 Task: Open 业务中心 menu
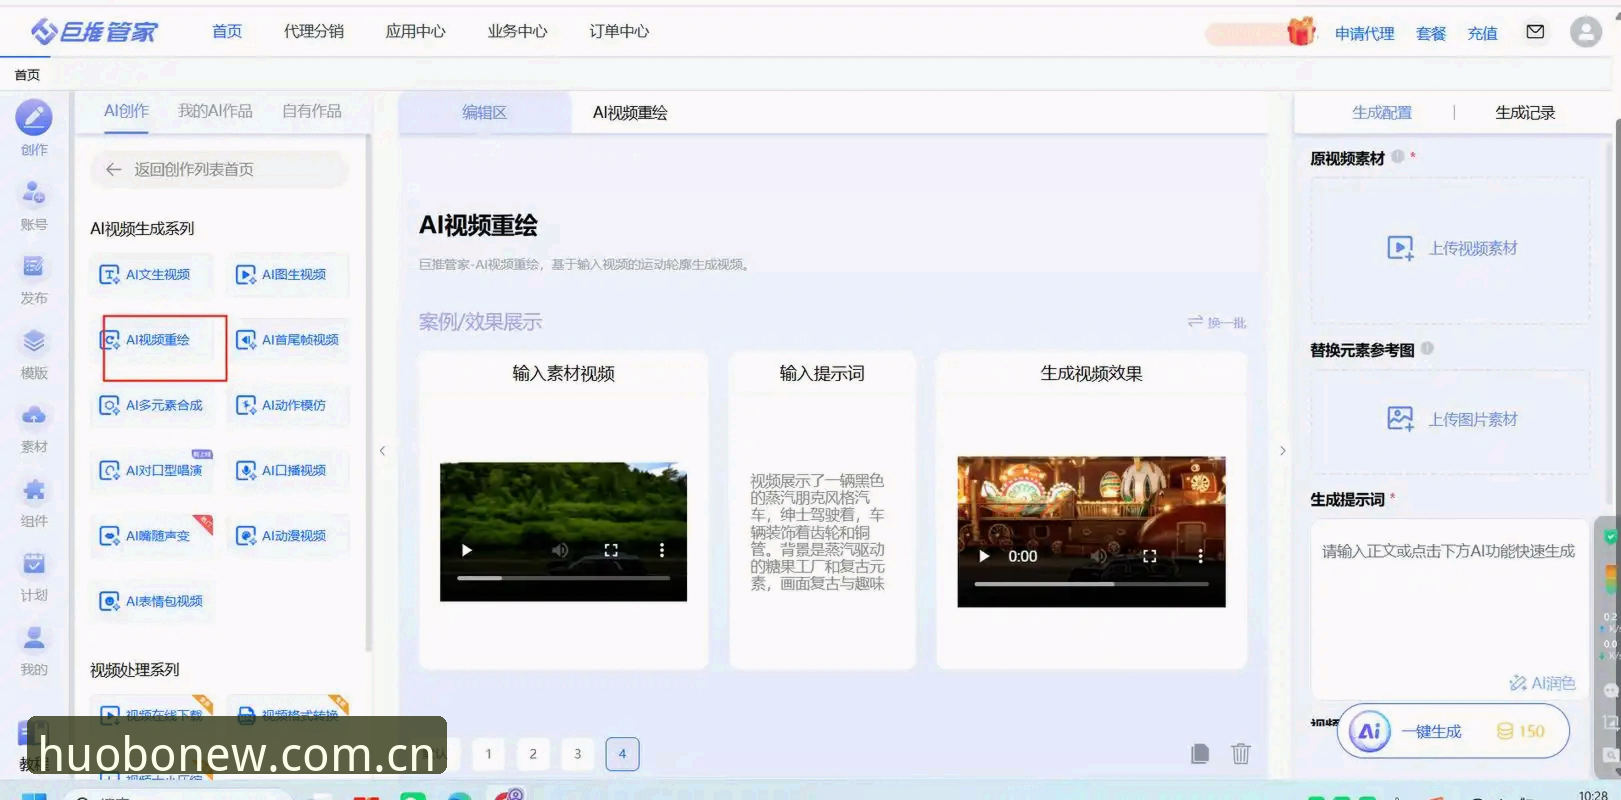tap(518, 31)
